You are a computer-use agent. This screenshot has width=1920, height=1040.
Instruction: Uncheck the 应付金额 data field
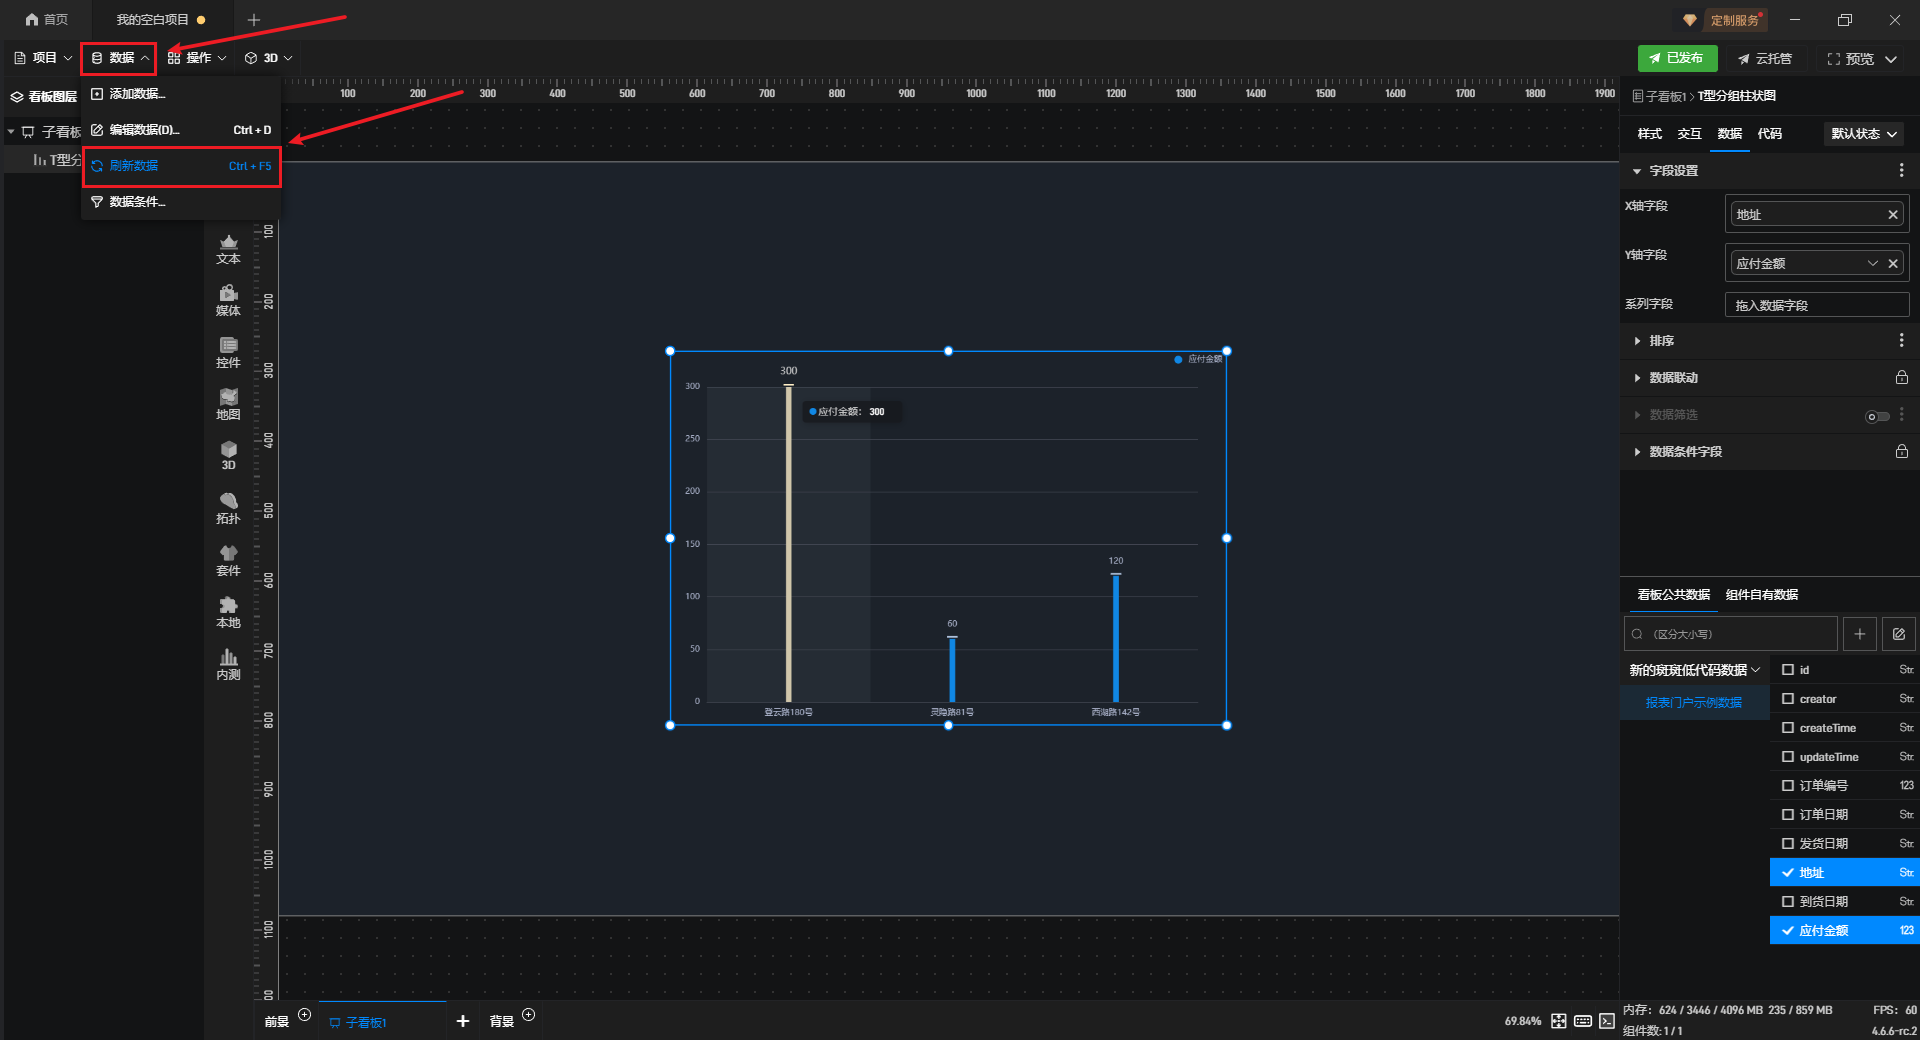click(1788, 931)
